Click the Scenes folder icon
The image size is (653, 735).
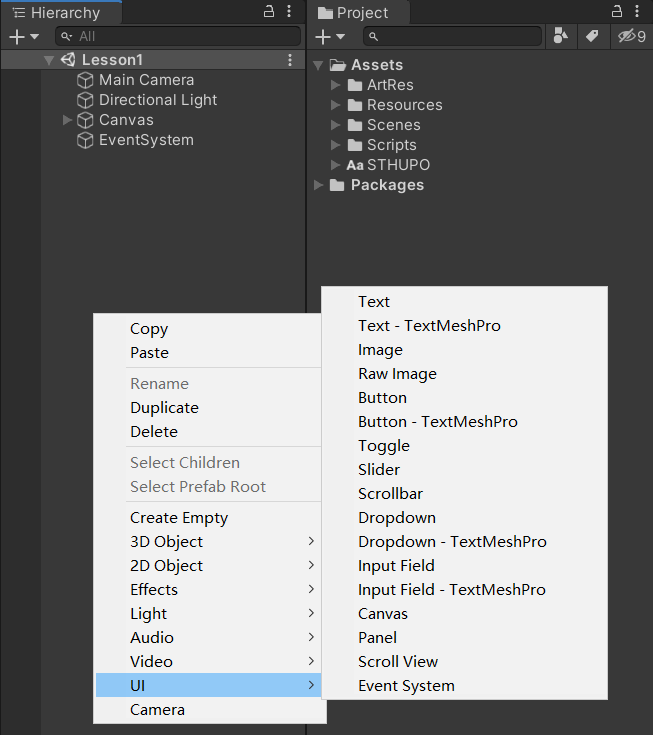point(355,126)
